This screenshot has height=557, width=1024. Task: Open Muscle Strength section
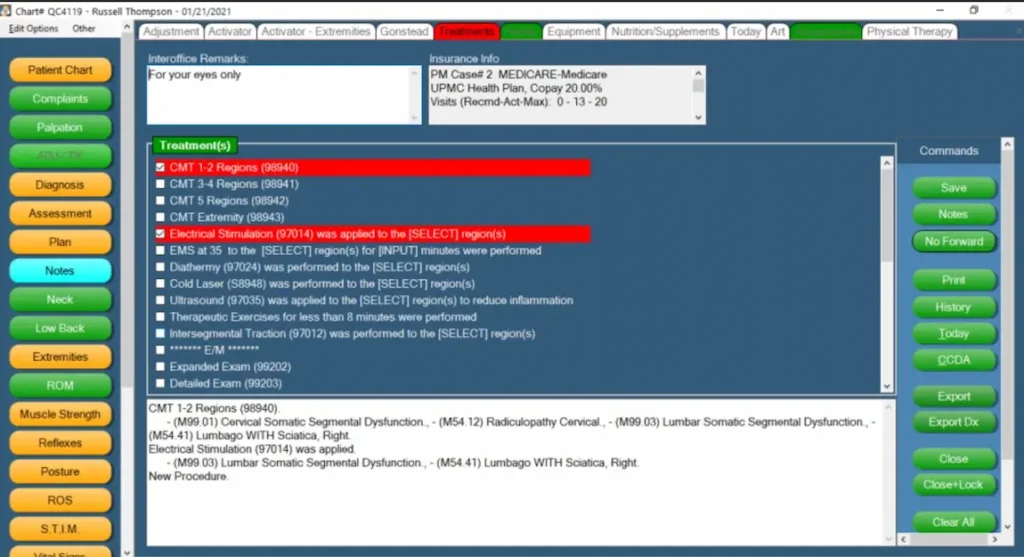click(60, 415)
